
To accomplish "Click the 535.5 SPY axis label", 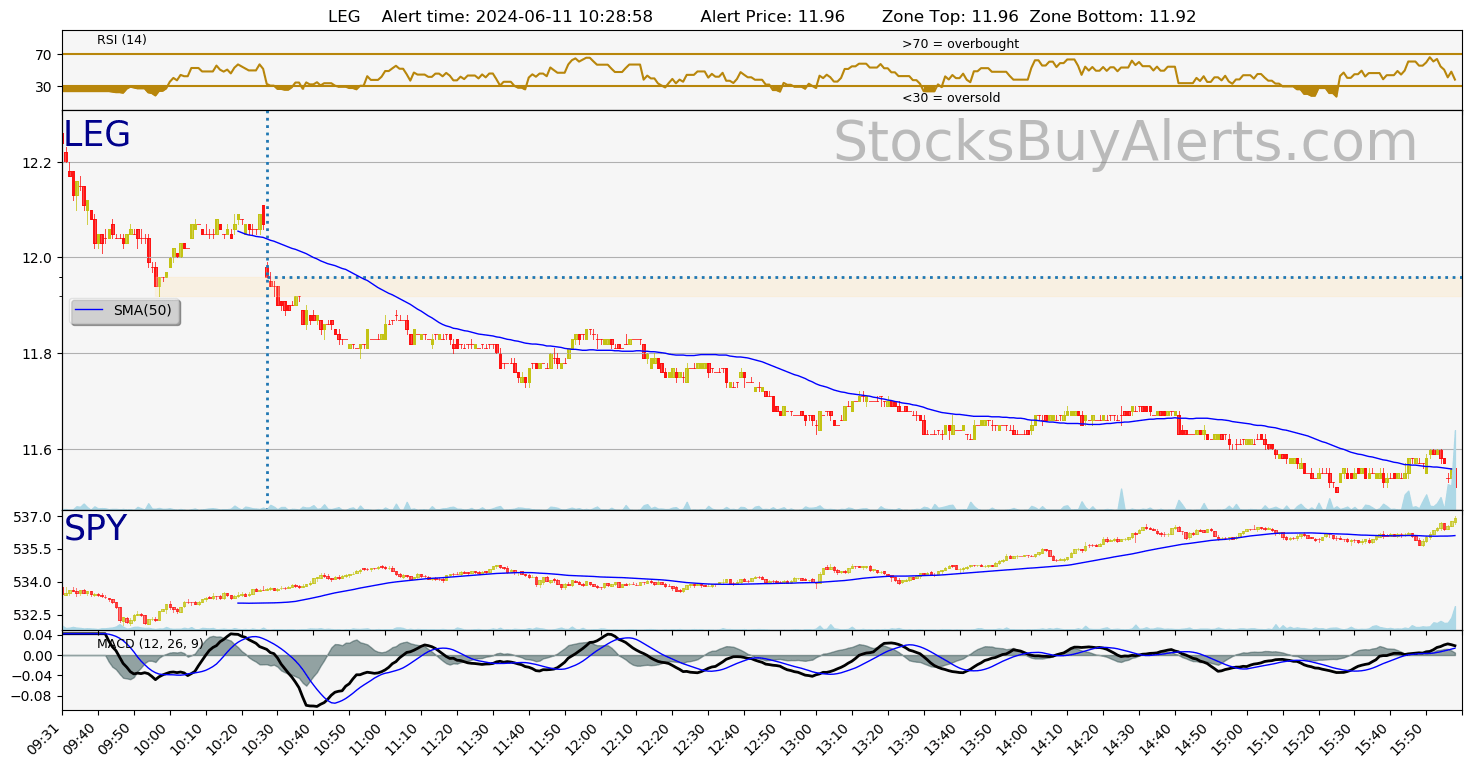I will click(33, 549).
